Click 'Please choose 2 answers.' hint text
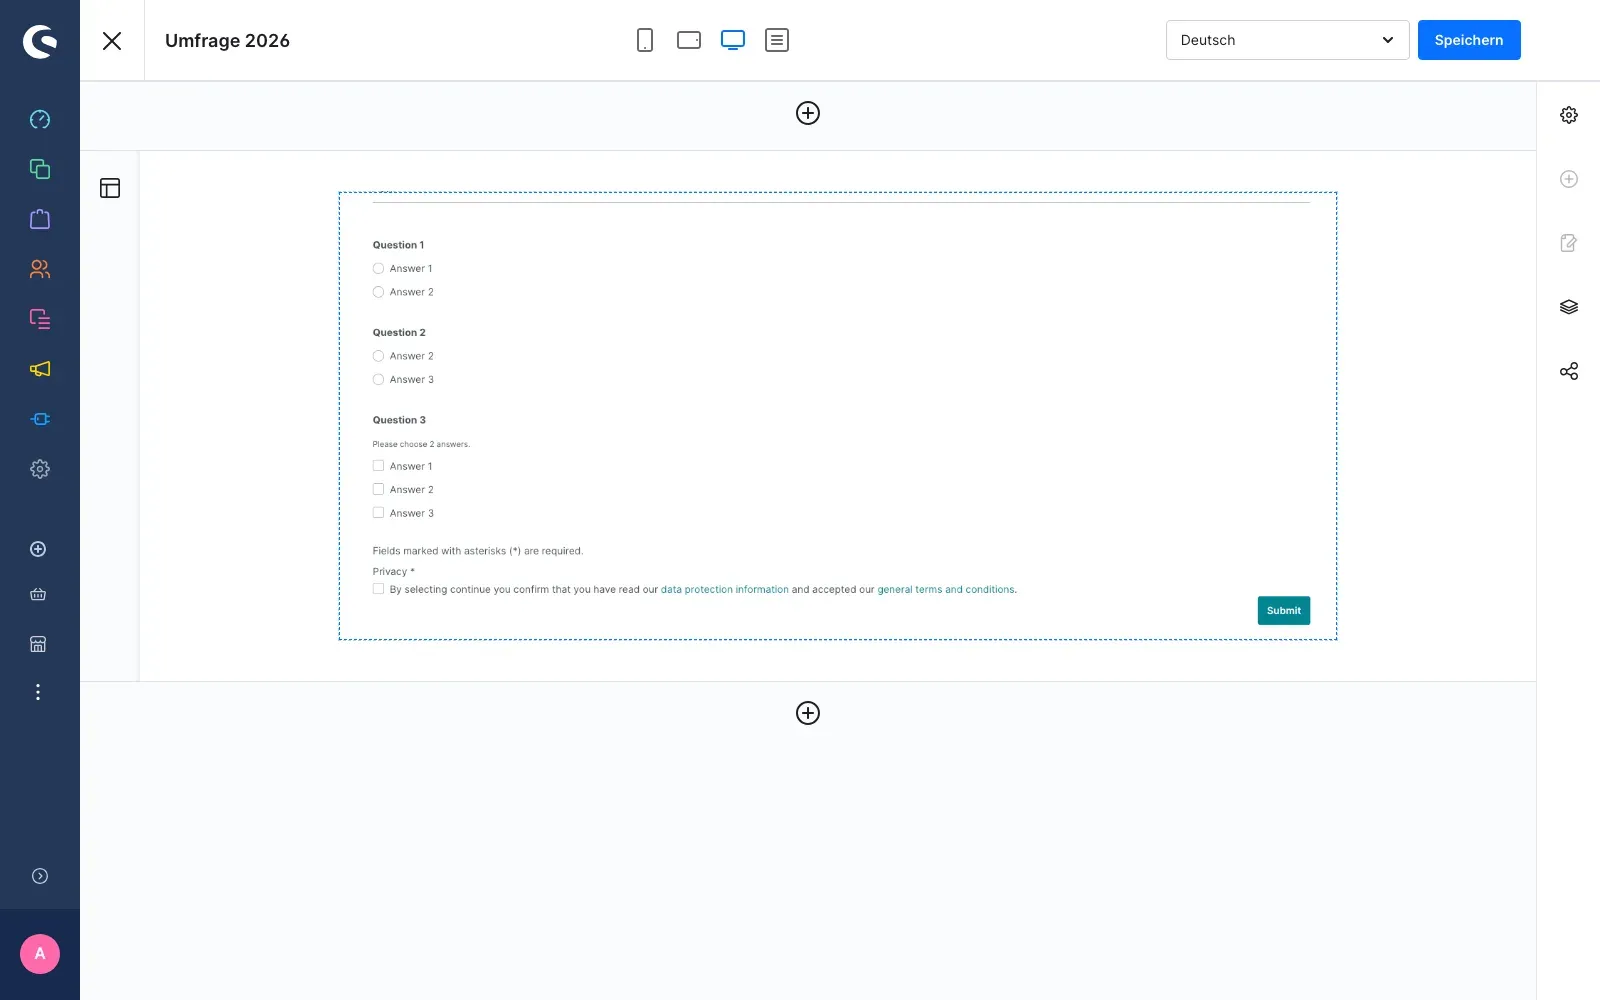The image size is (1600, 1000). click(x=421, y=444)
